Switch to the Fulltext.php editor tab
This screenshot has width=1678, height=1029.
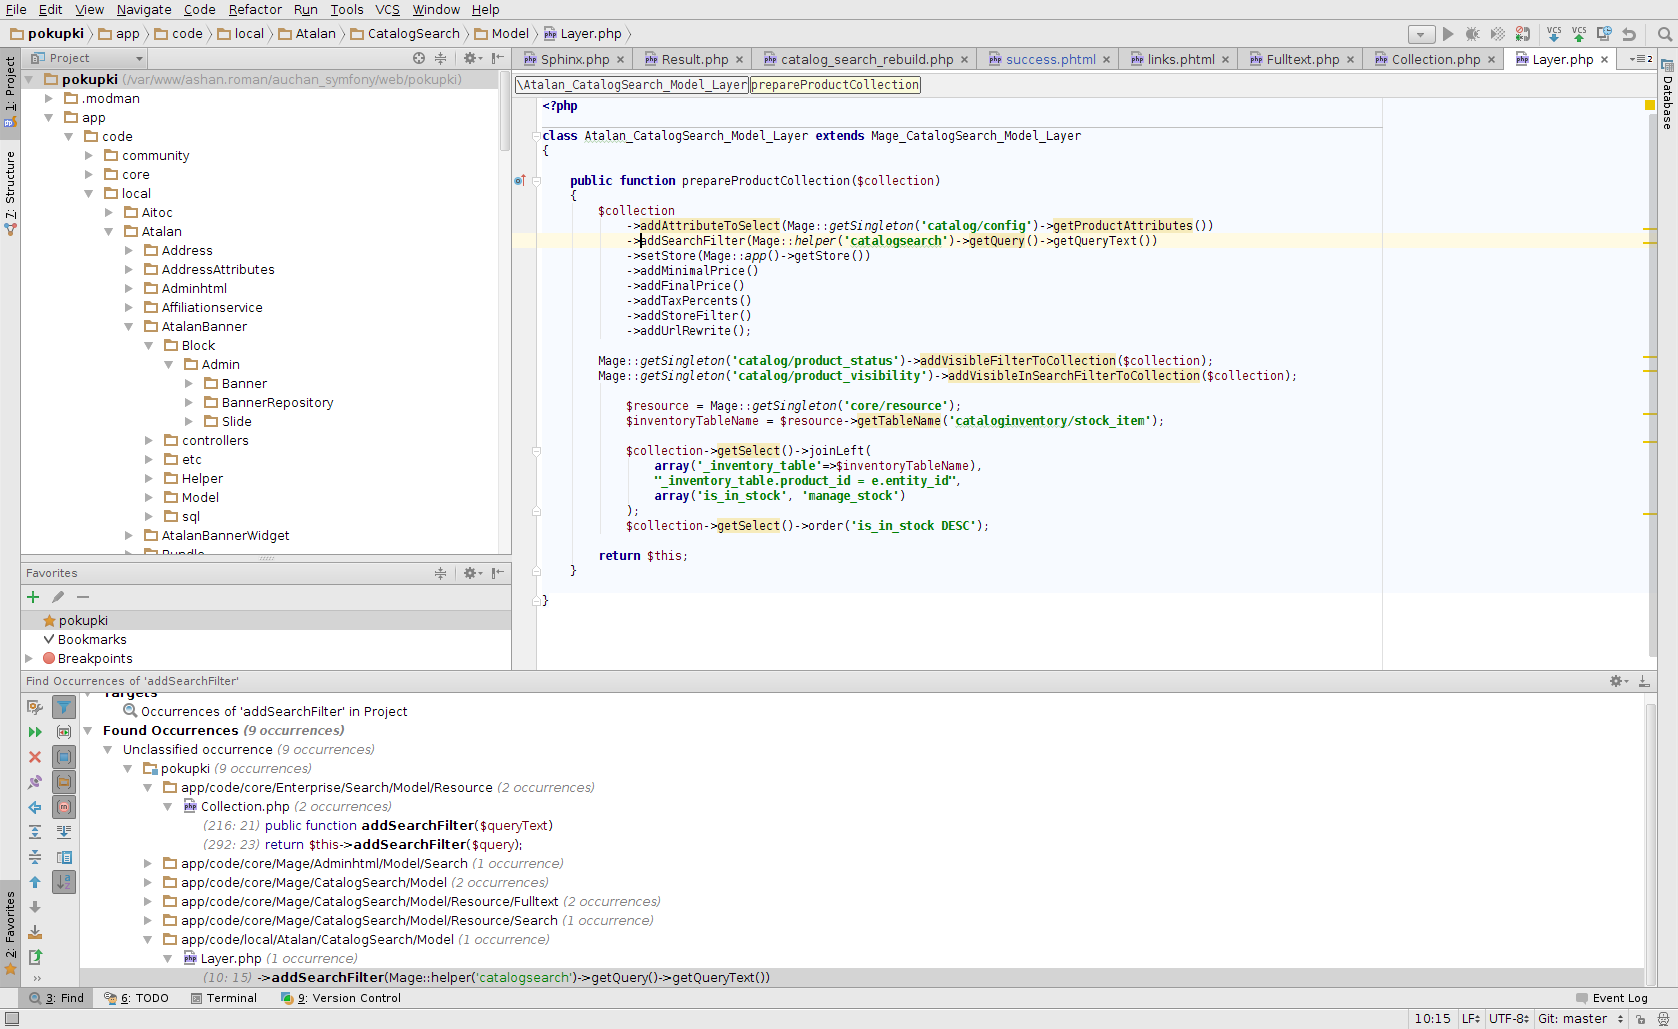coord(1302,60)
